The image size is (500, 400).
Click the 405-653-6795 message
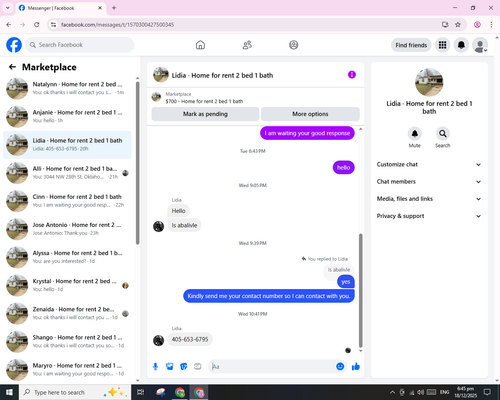pos(190,339)
